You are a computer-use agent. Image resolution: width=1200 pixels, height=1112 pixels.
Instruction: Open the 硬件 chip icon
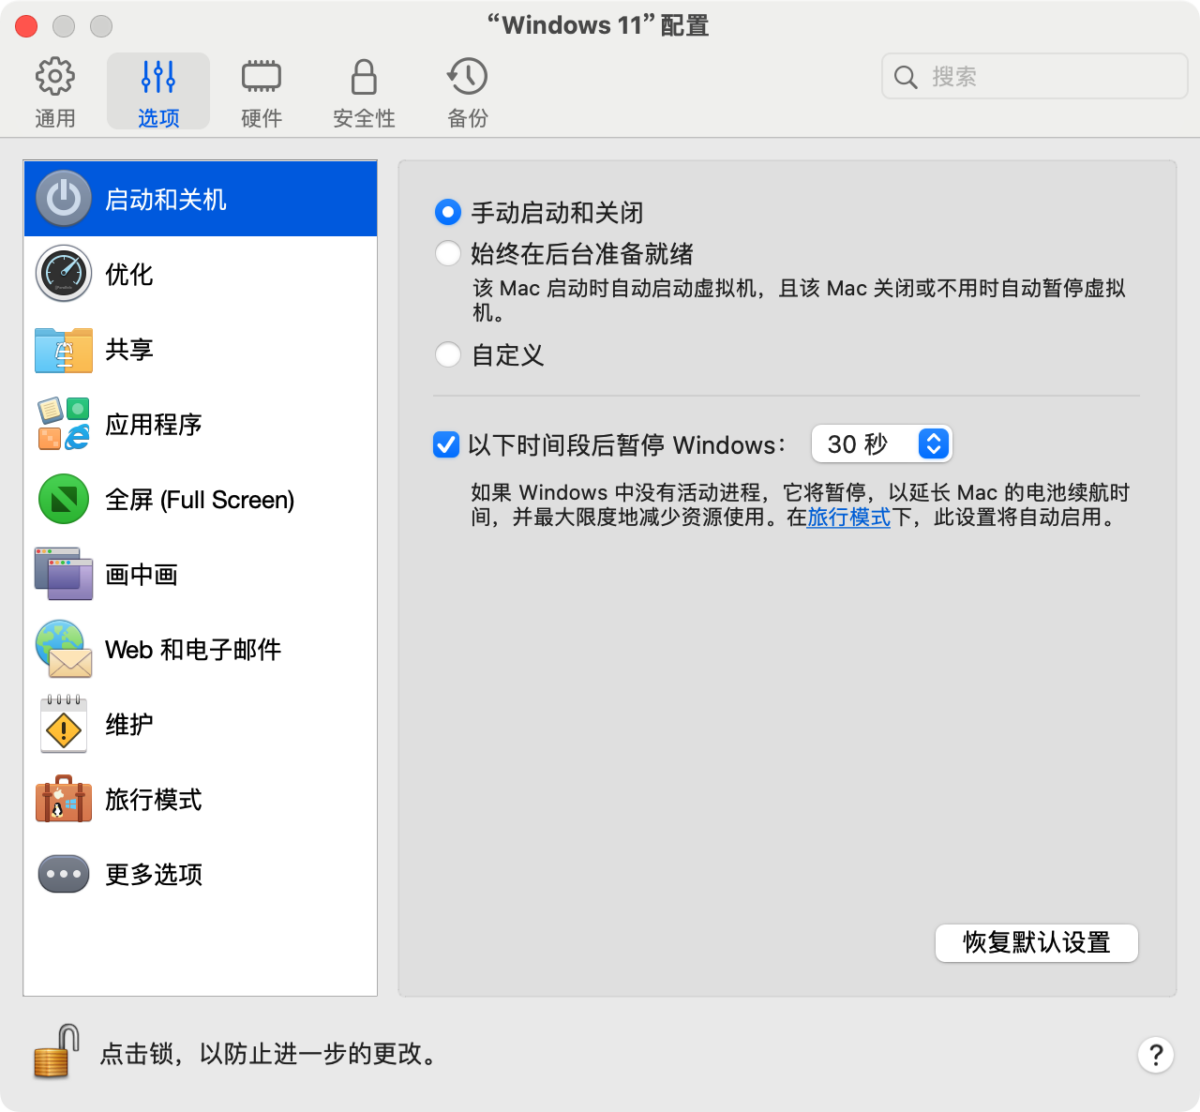point(261,77)
